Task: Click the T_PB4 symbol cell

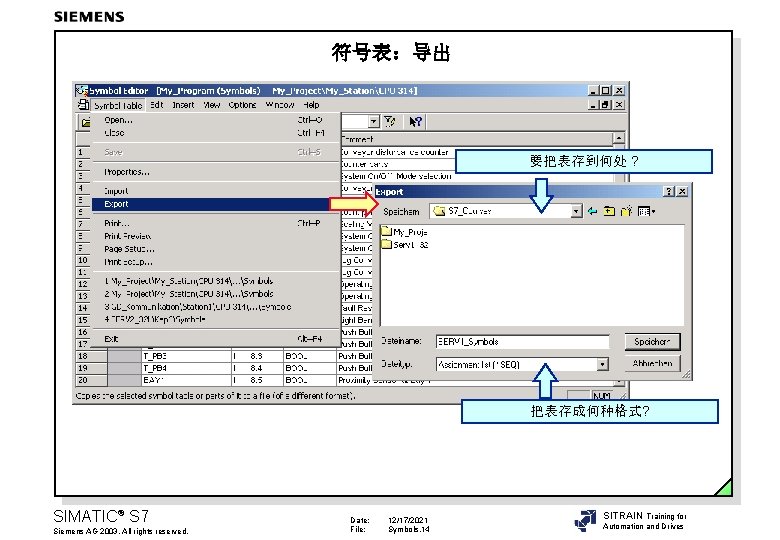Action: pos(187,368)
